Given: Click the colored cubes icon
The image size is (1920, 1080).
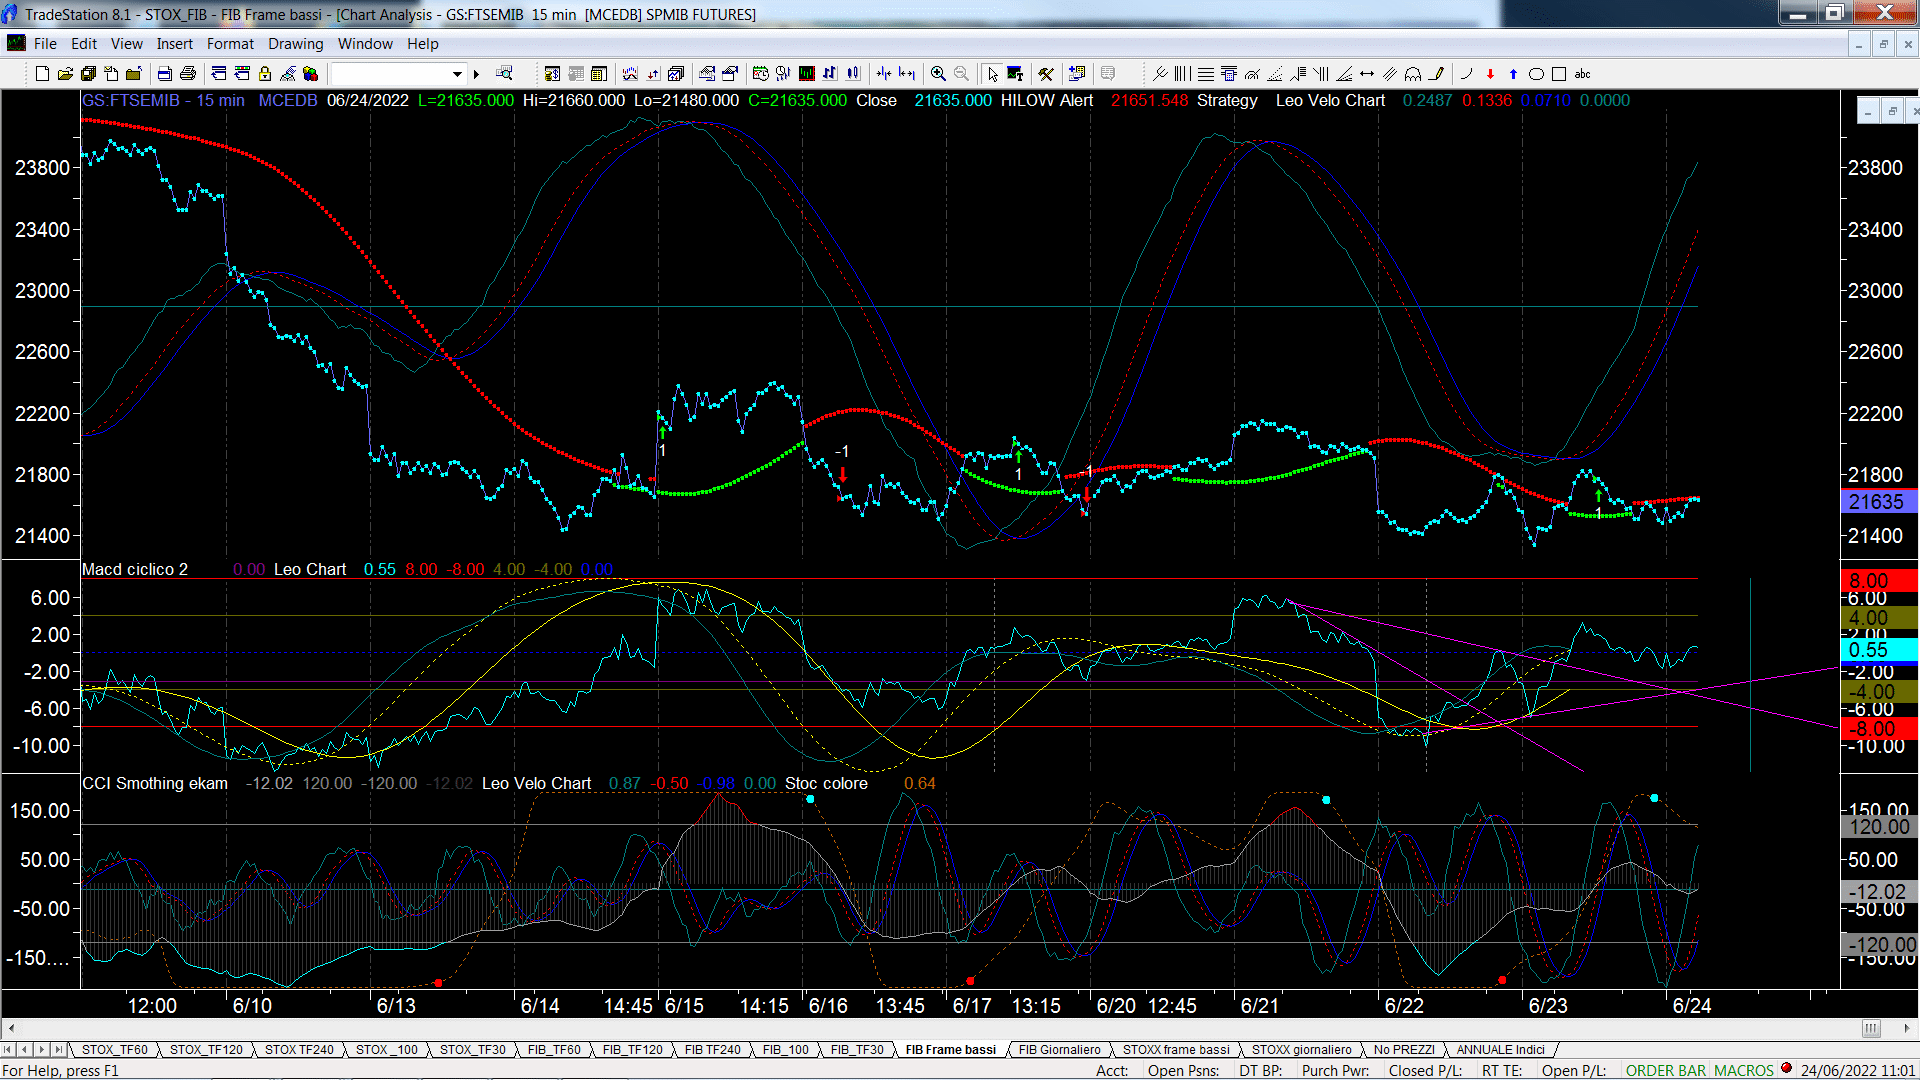Looking at the screenshot, I should (x=310, y=74).
